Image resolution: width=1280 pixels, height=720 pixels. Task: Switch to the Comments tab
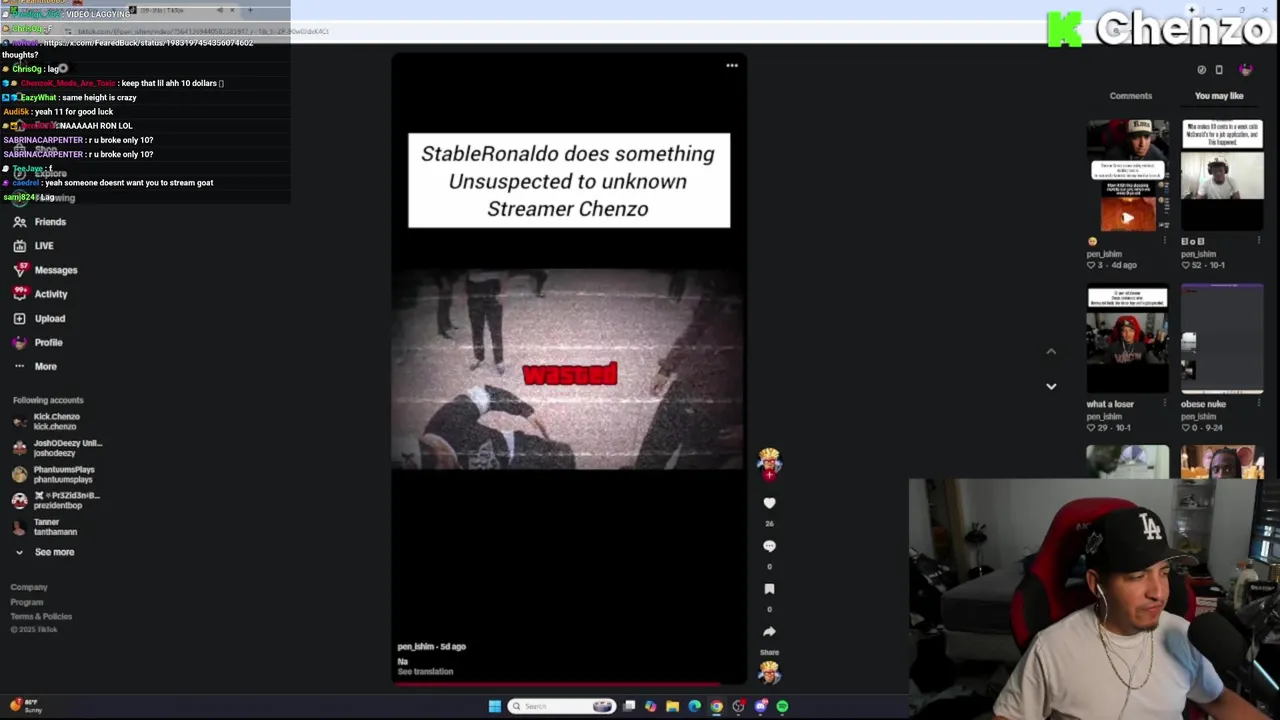pyautogui.click(x=1131, y=96)
